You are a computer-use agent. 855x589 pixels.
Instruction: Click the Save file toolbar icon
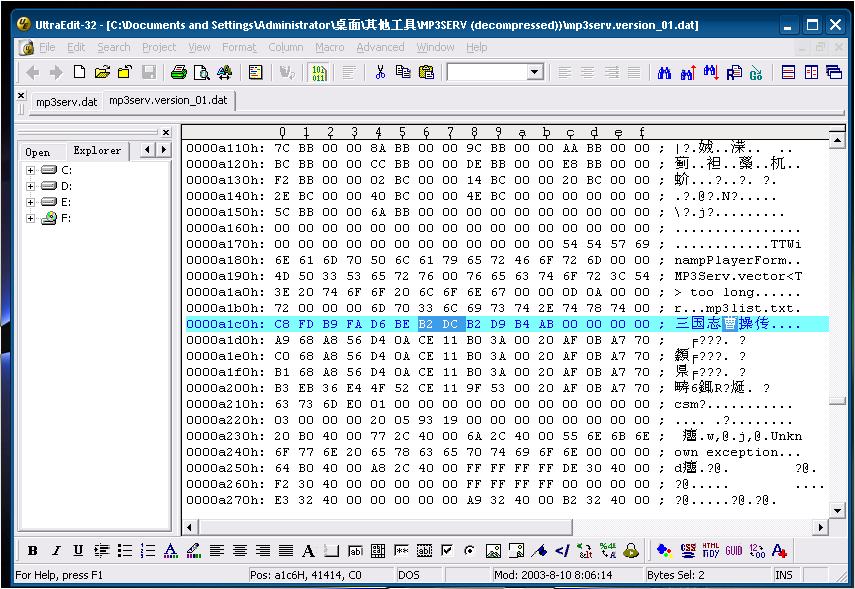pyautogui.click(x=149, y=72)
